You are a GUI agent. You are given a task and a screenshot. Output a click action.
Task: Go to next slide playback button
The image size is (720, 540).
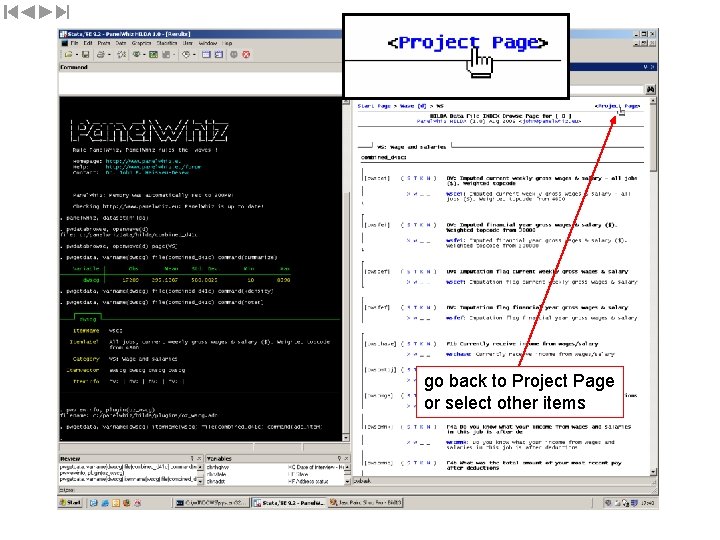[x=45, y=12]
